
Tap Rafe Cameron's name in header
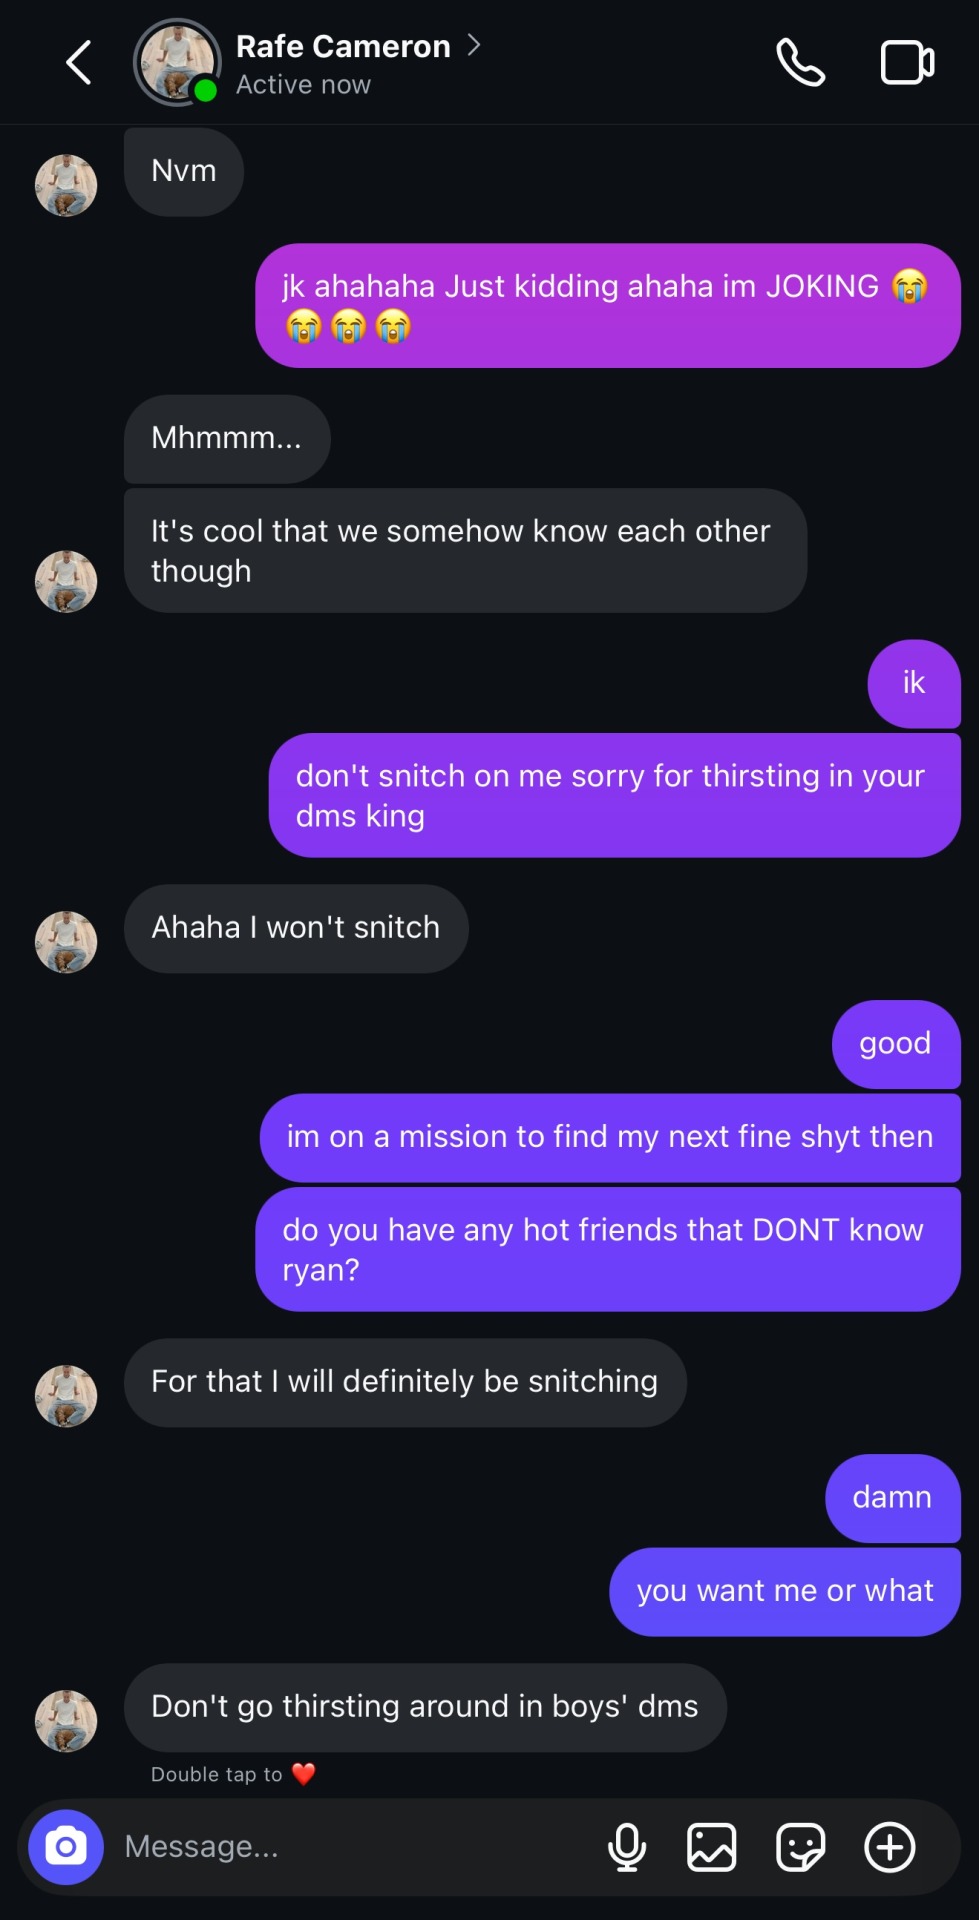pyautogui.click(x=343, y=47)
